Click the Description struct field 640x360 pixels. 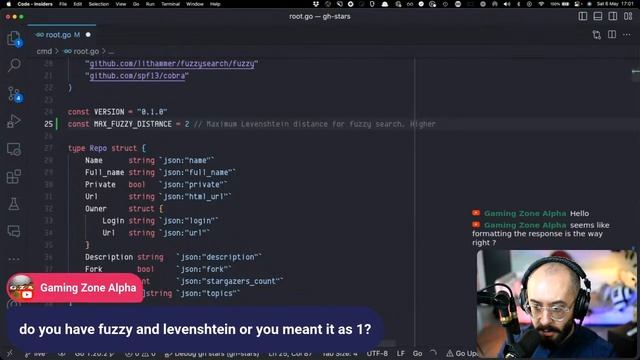(109, 257)
